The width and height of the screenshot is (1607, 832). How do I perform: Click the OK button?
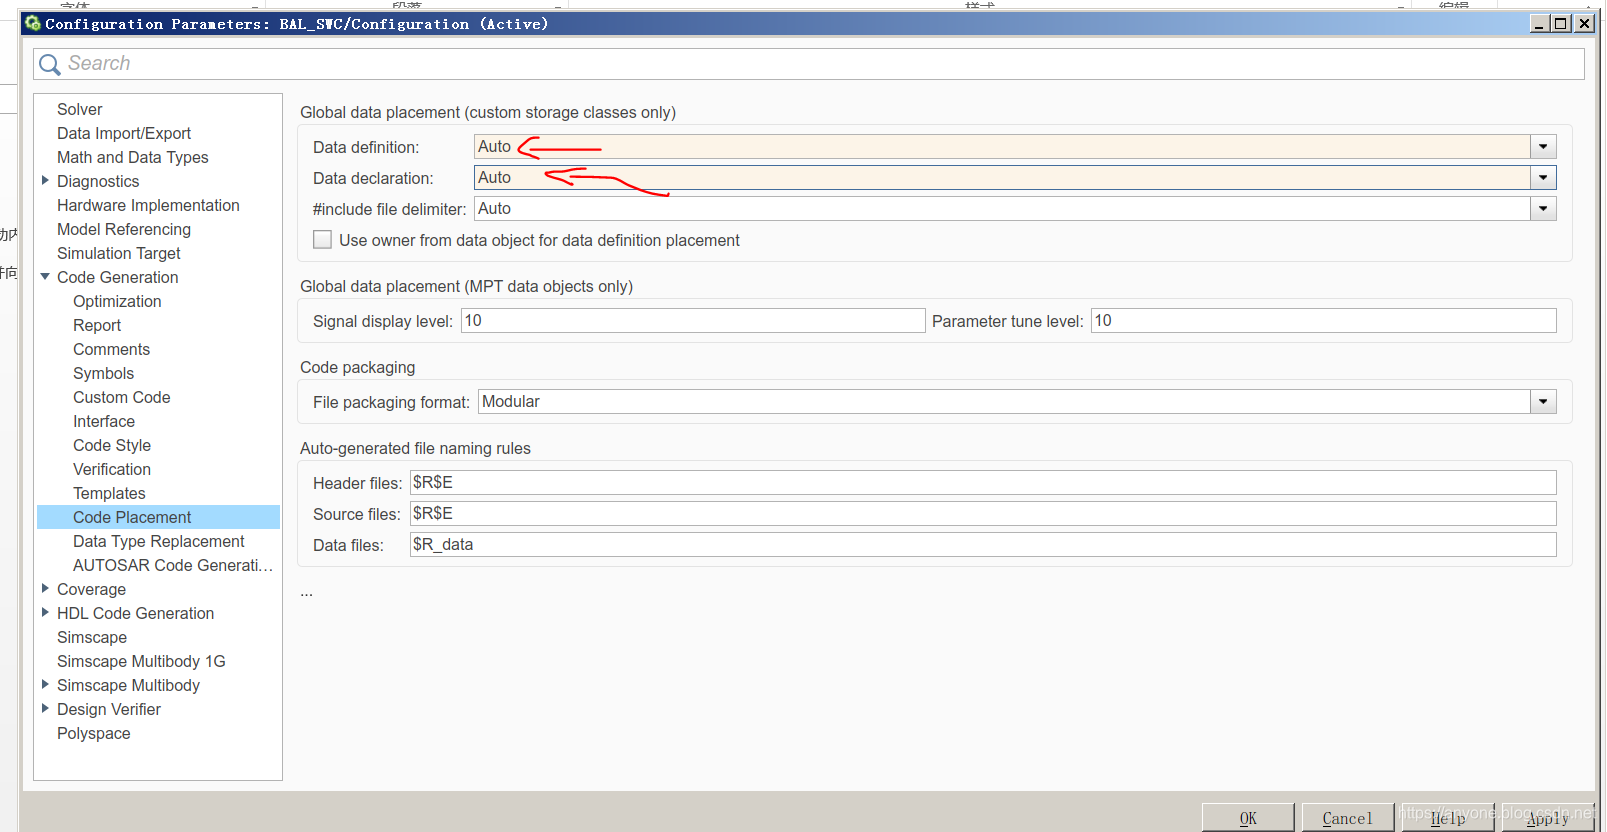(1248, 818)
